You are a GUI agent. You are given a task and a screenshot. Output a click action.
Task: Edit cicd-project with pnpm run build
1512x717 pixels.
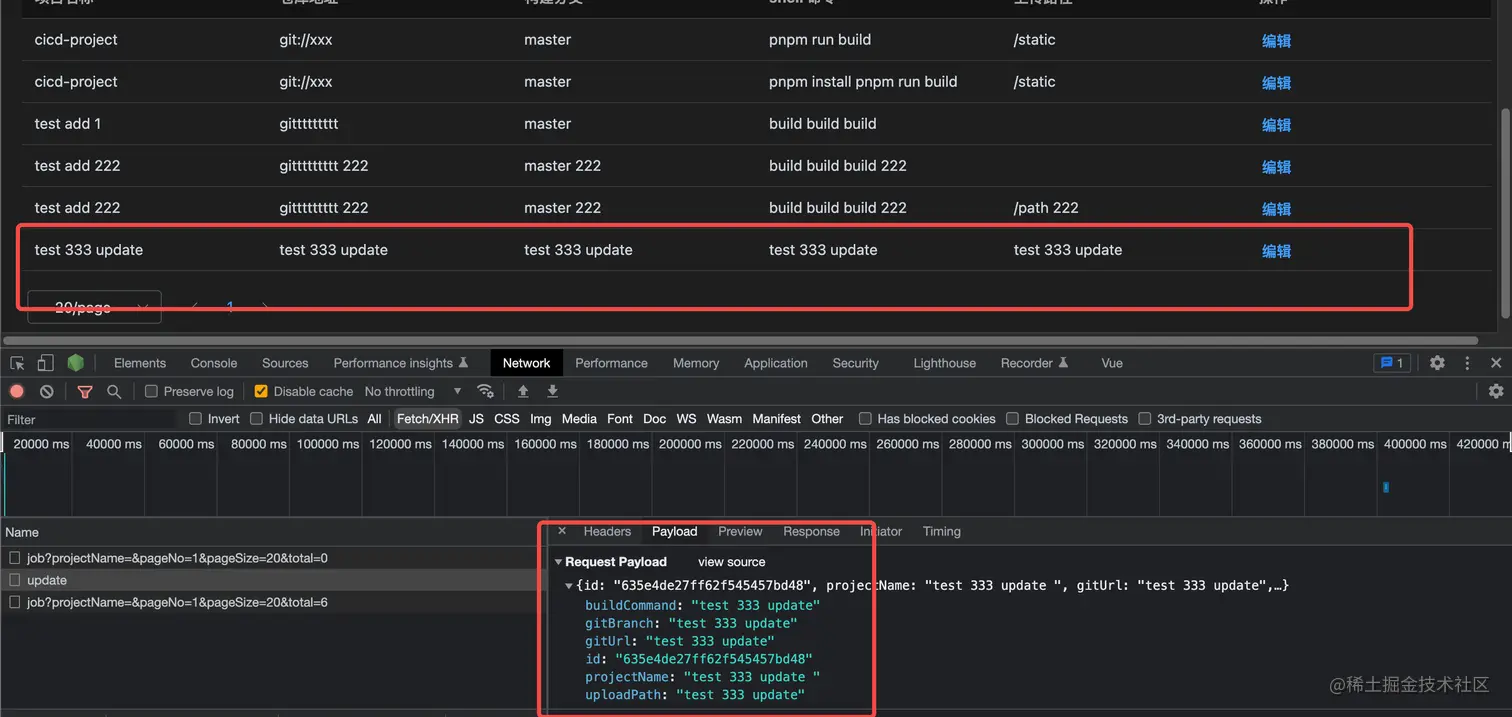pos(1276,40)
